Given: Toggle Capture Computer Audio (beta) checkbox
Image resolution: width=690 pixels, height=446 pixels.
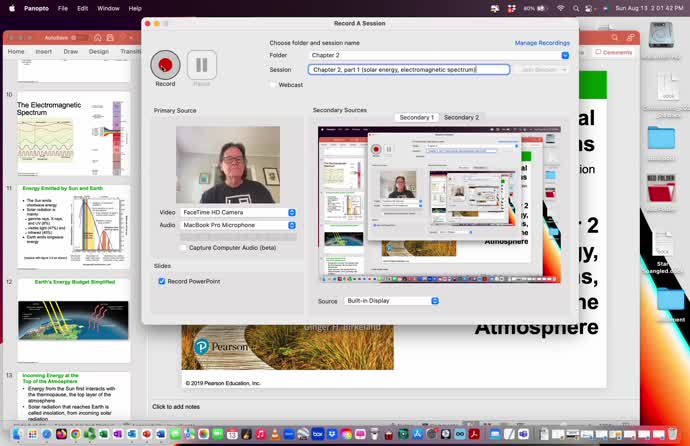Looking at the screenshot, I should 183,247.
